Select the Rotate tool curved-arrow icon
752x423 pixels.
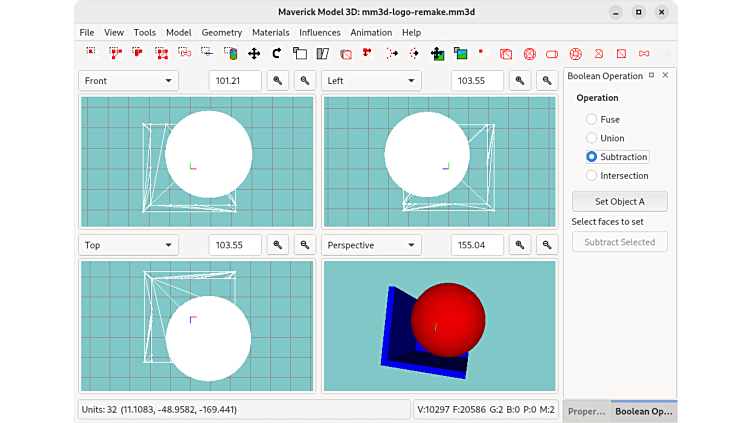[277, 53]
